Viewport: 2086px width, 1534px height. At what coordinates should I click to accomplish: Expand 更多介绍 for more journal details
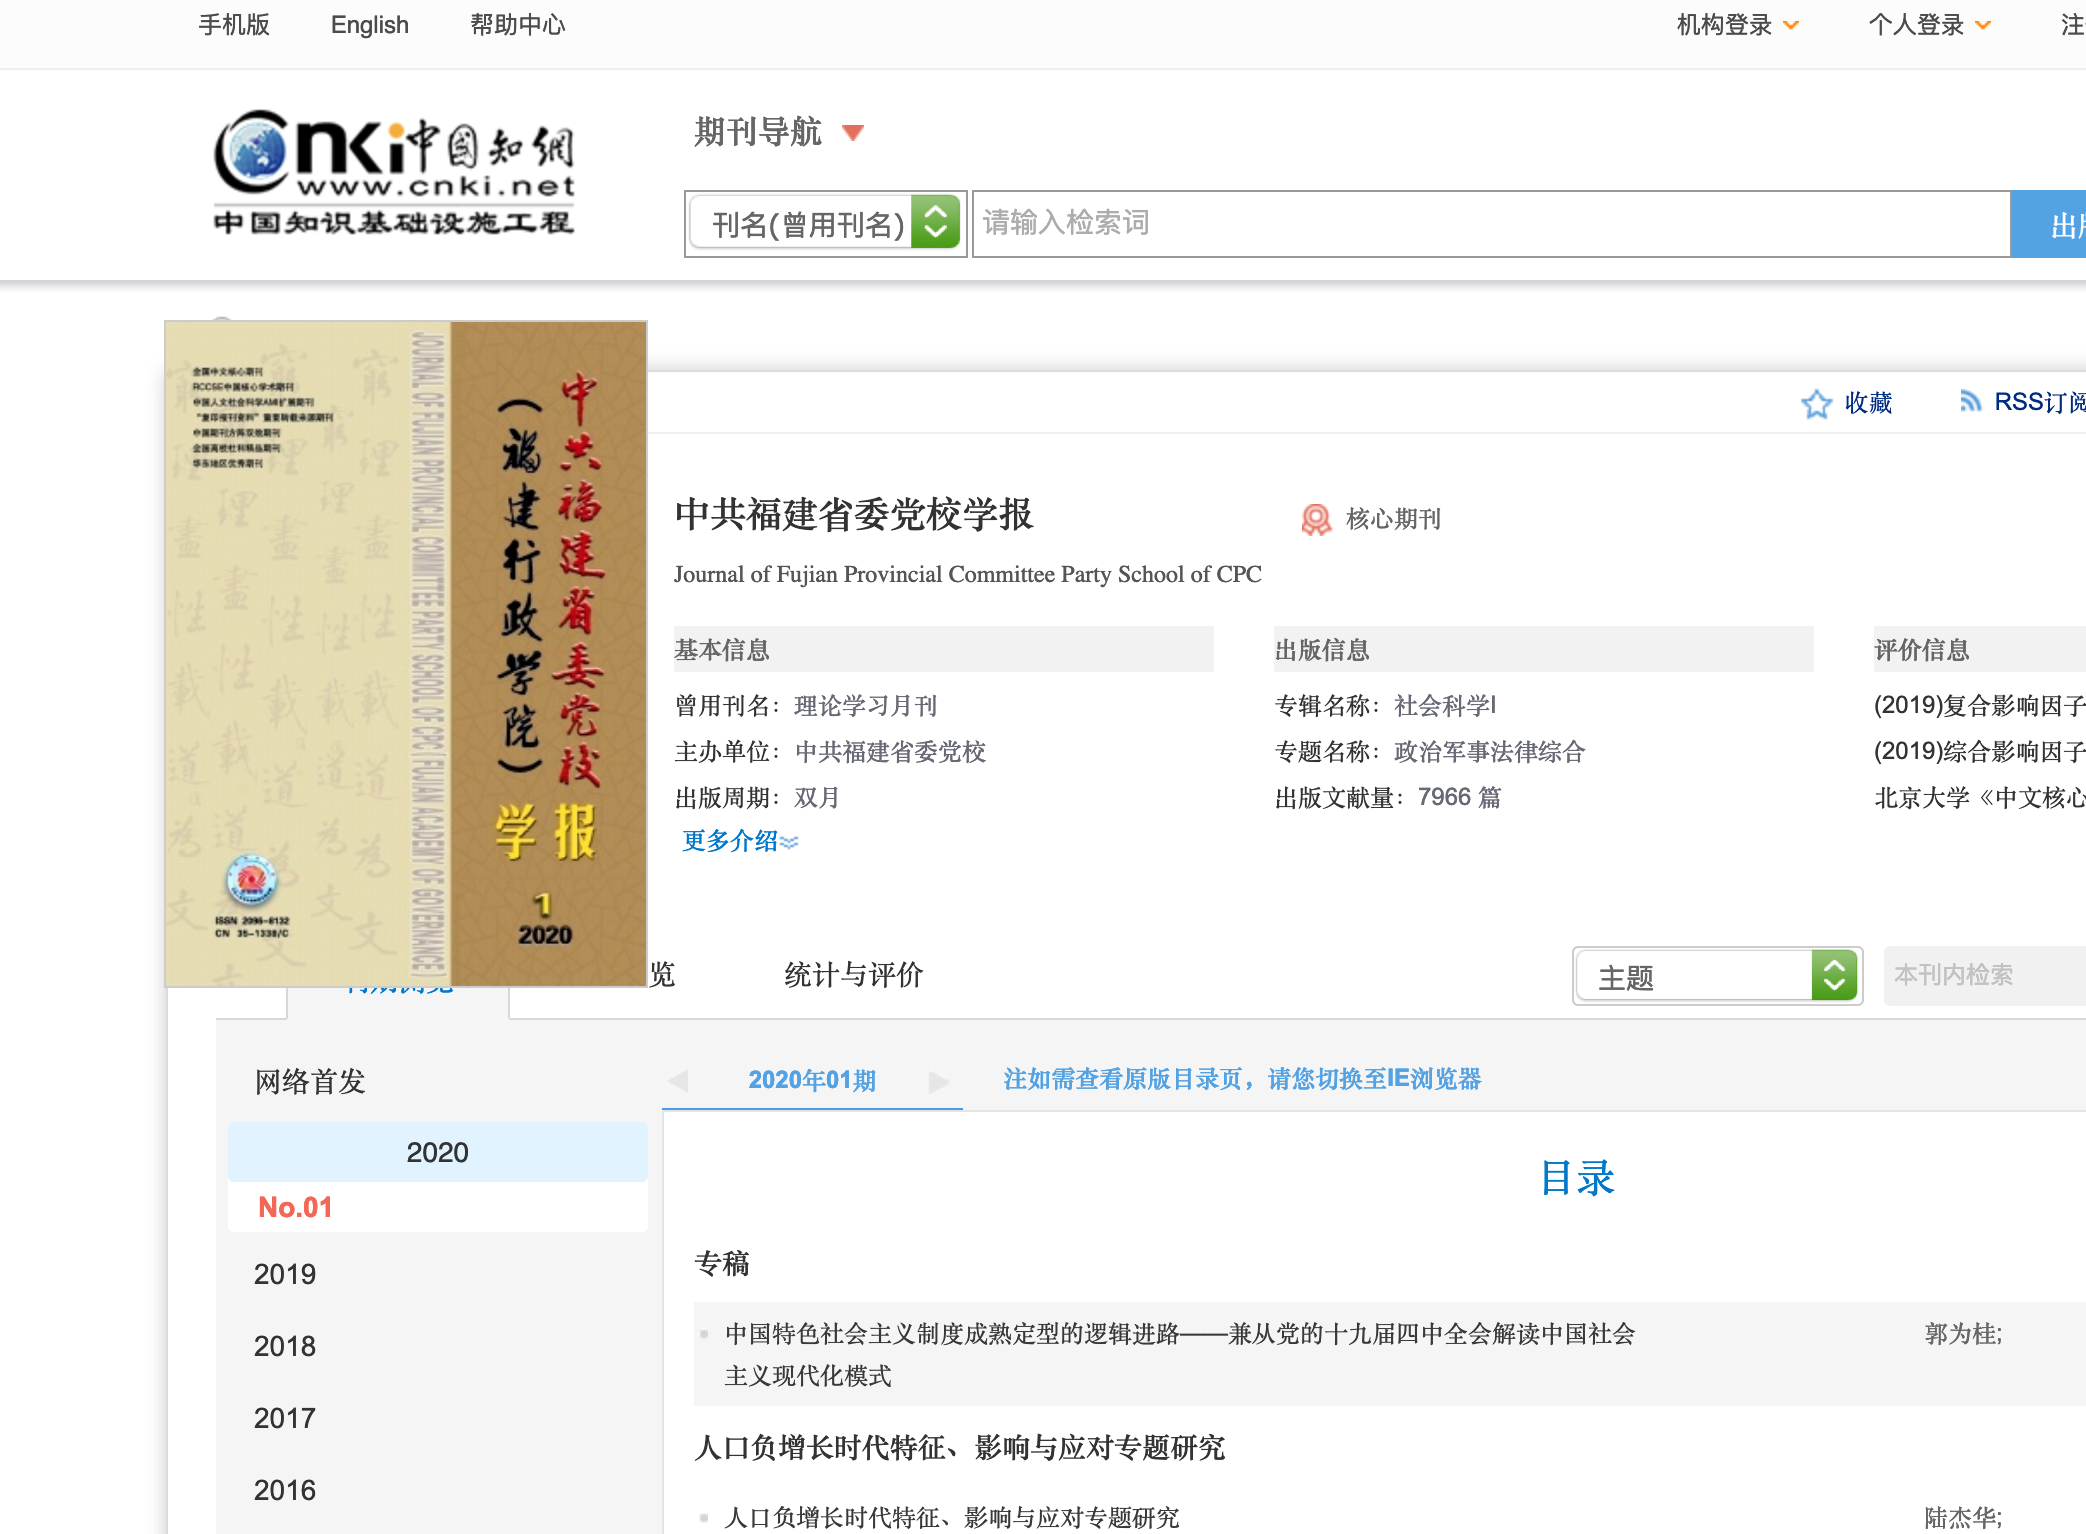click(740, 841)
